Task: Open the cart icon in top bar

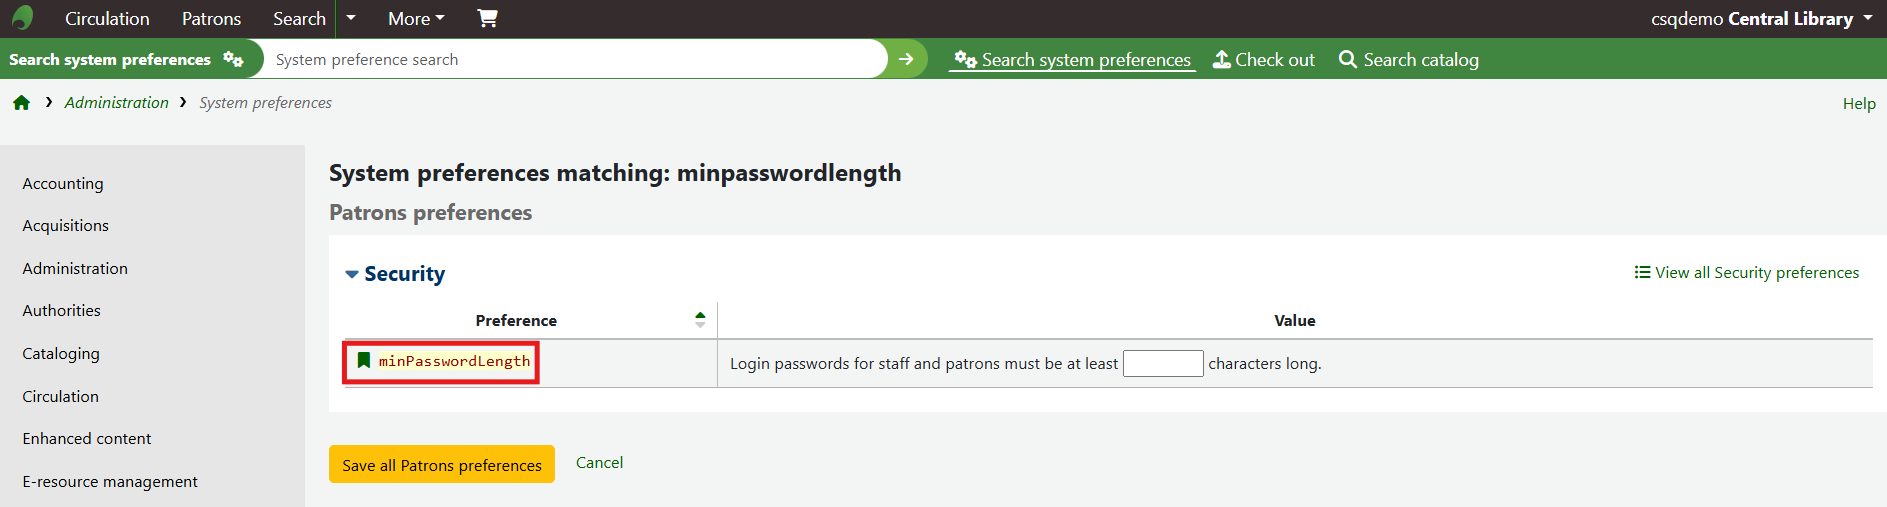Action: coord(487,18)
